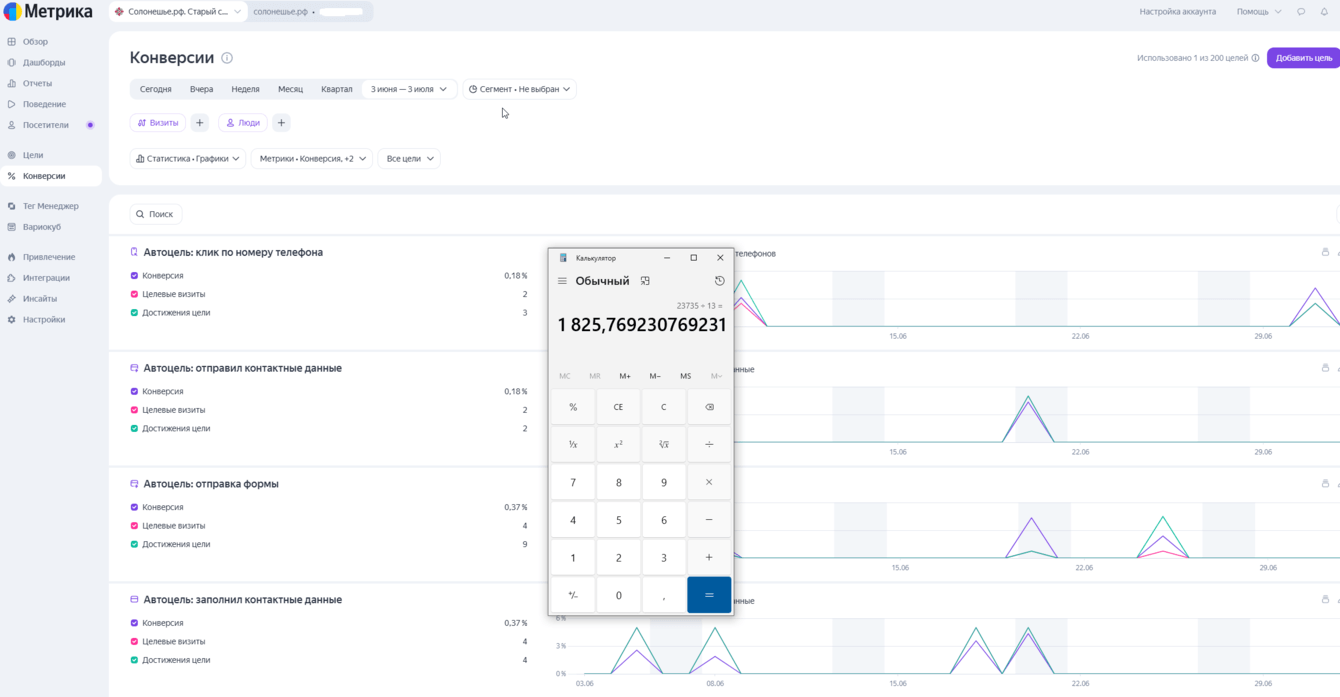Screen dimensions: 1340x697
Task: Open the Сегмент: Не выбран dropdown
Action: click(x=519, y=89)
